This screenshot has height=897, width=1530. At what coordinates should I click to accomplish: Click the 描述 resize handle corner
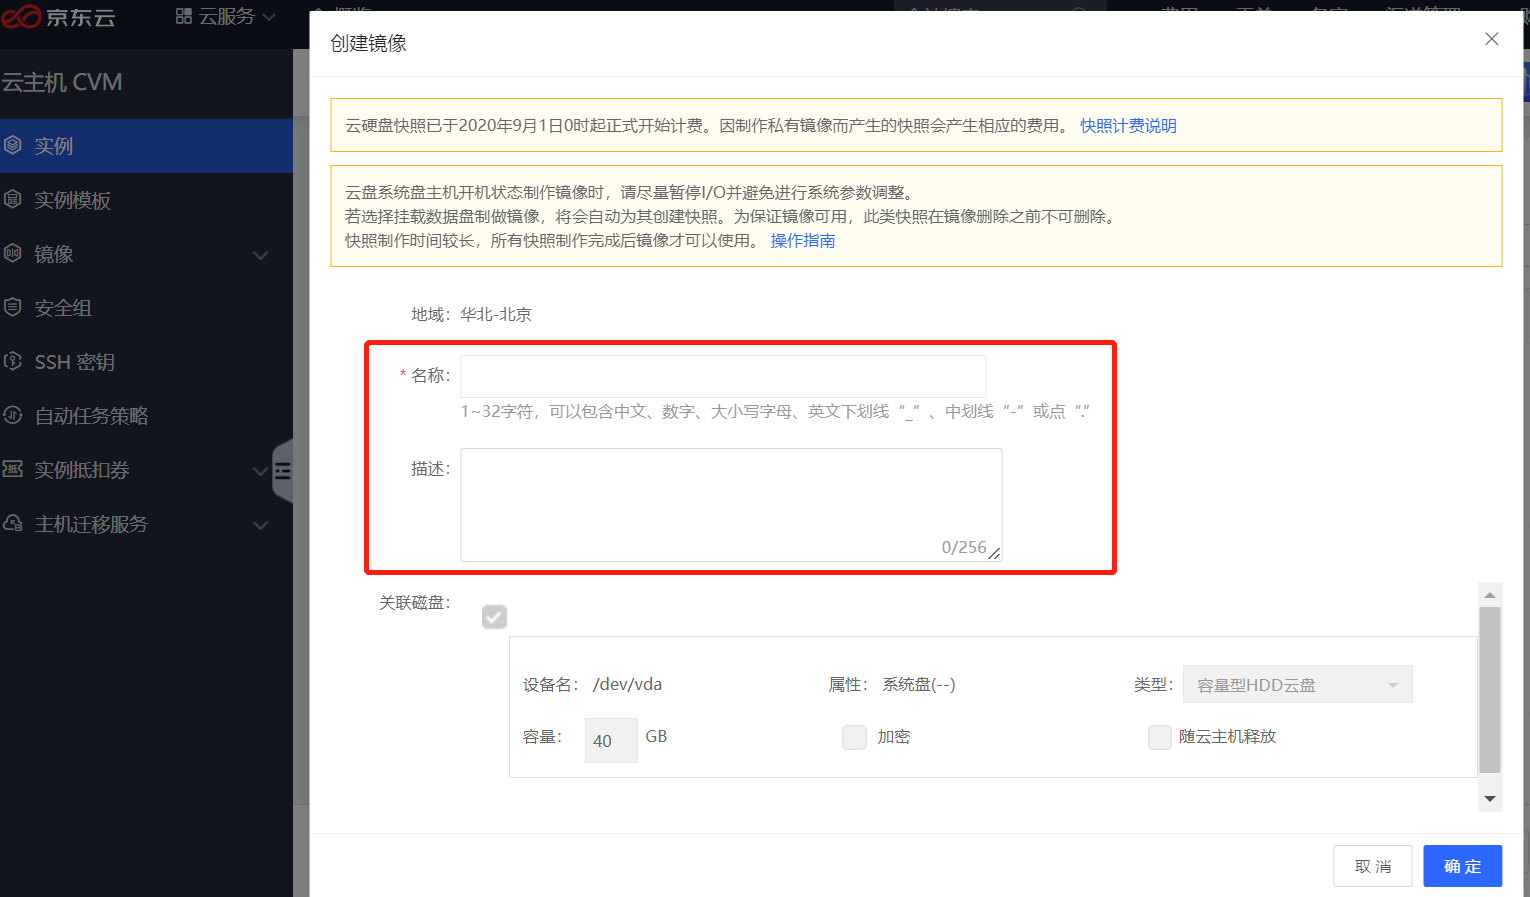tap(994, 553)
